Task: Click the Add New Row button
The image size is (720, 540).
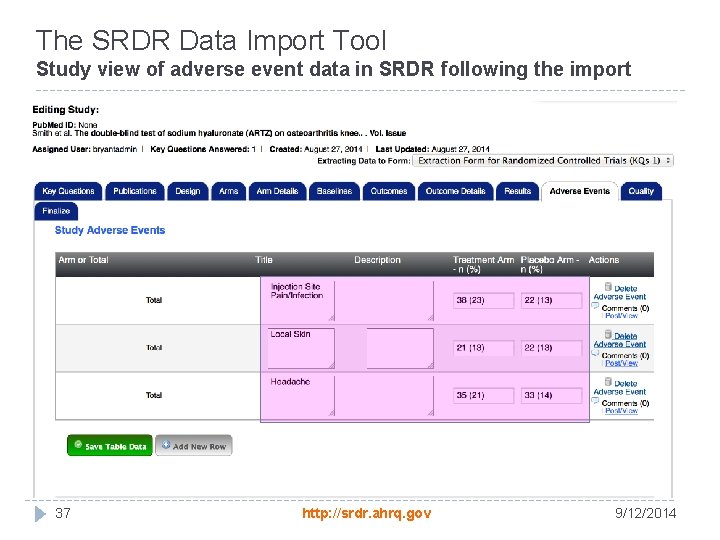Action: point(194,445)
